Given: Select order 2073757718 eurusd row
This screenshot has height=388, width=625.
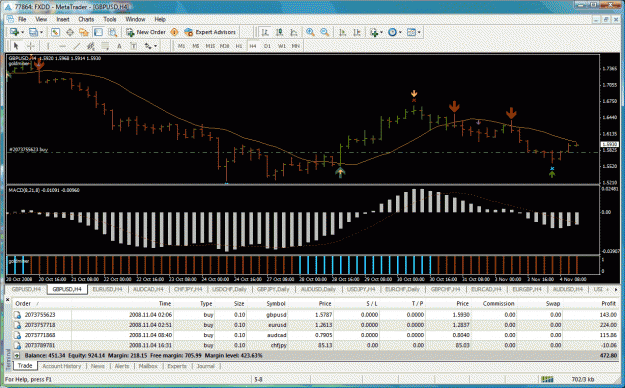Looking at the screenshot, I should coord(315,325).
